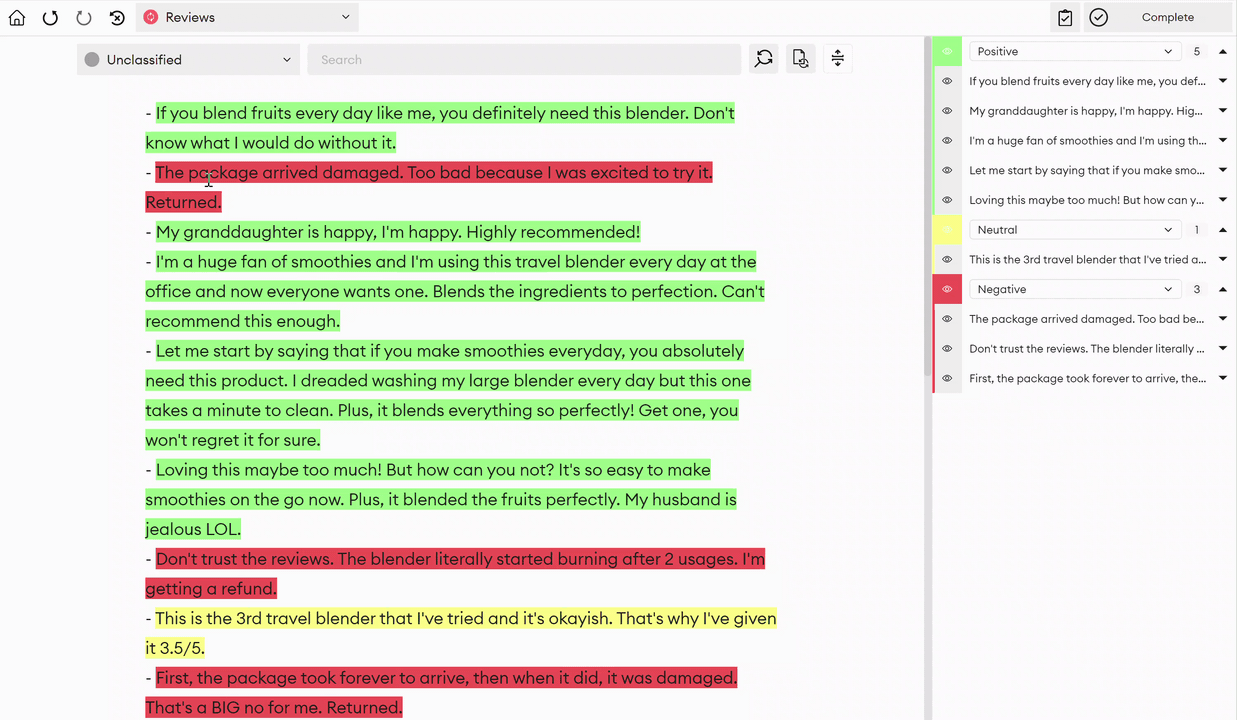Screen dimensions: 1237x720
Task: Click the yellow Neutral color swatch
Action: click(947, 230)
